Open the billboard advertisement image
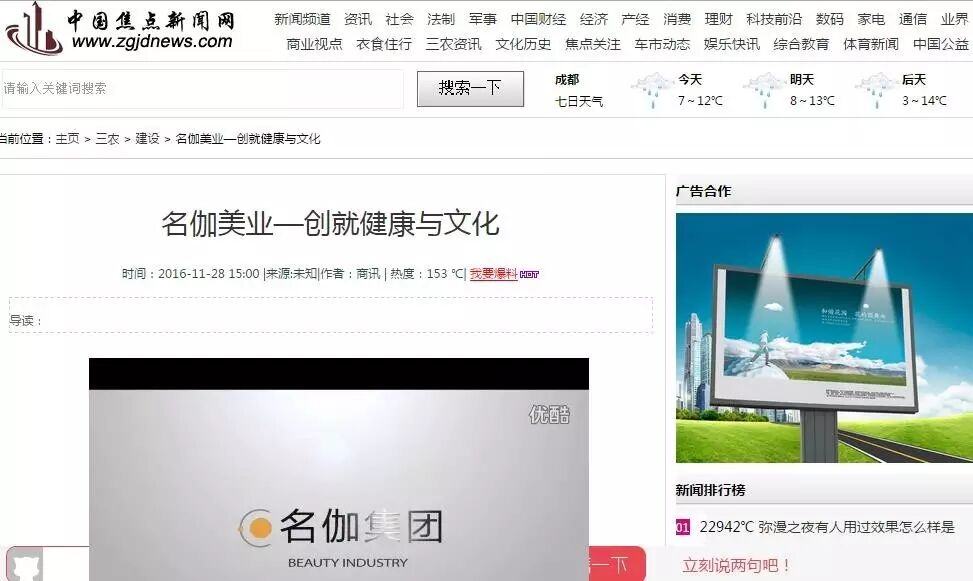 [x=824, y=338]
